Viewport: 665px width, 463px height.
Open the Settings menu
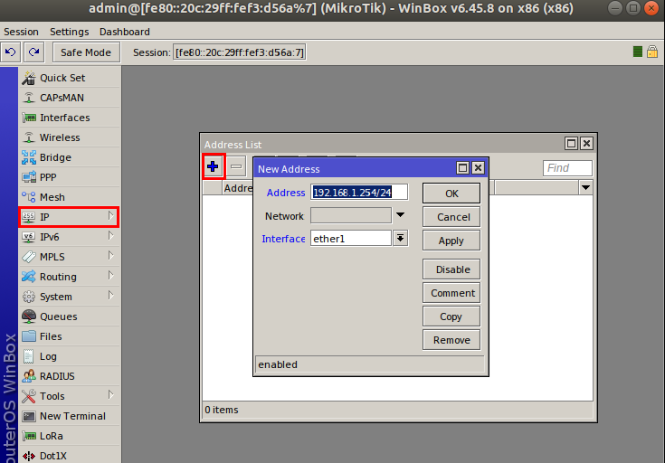69,32
